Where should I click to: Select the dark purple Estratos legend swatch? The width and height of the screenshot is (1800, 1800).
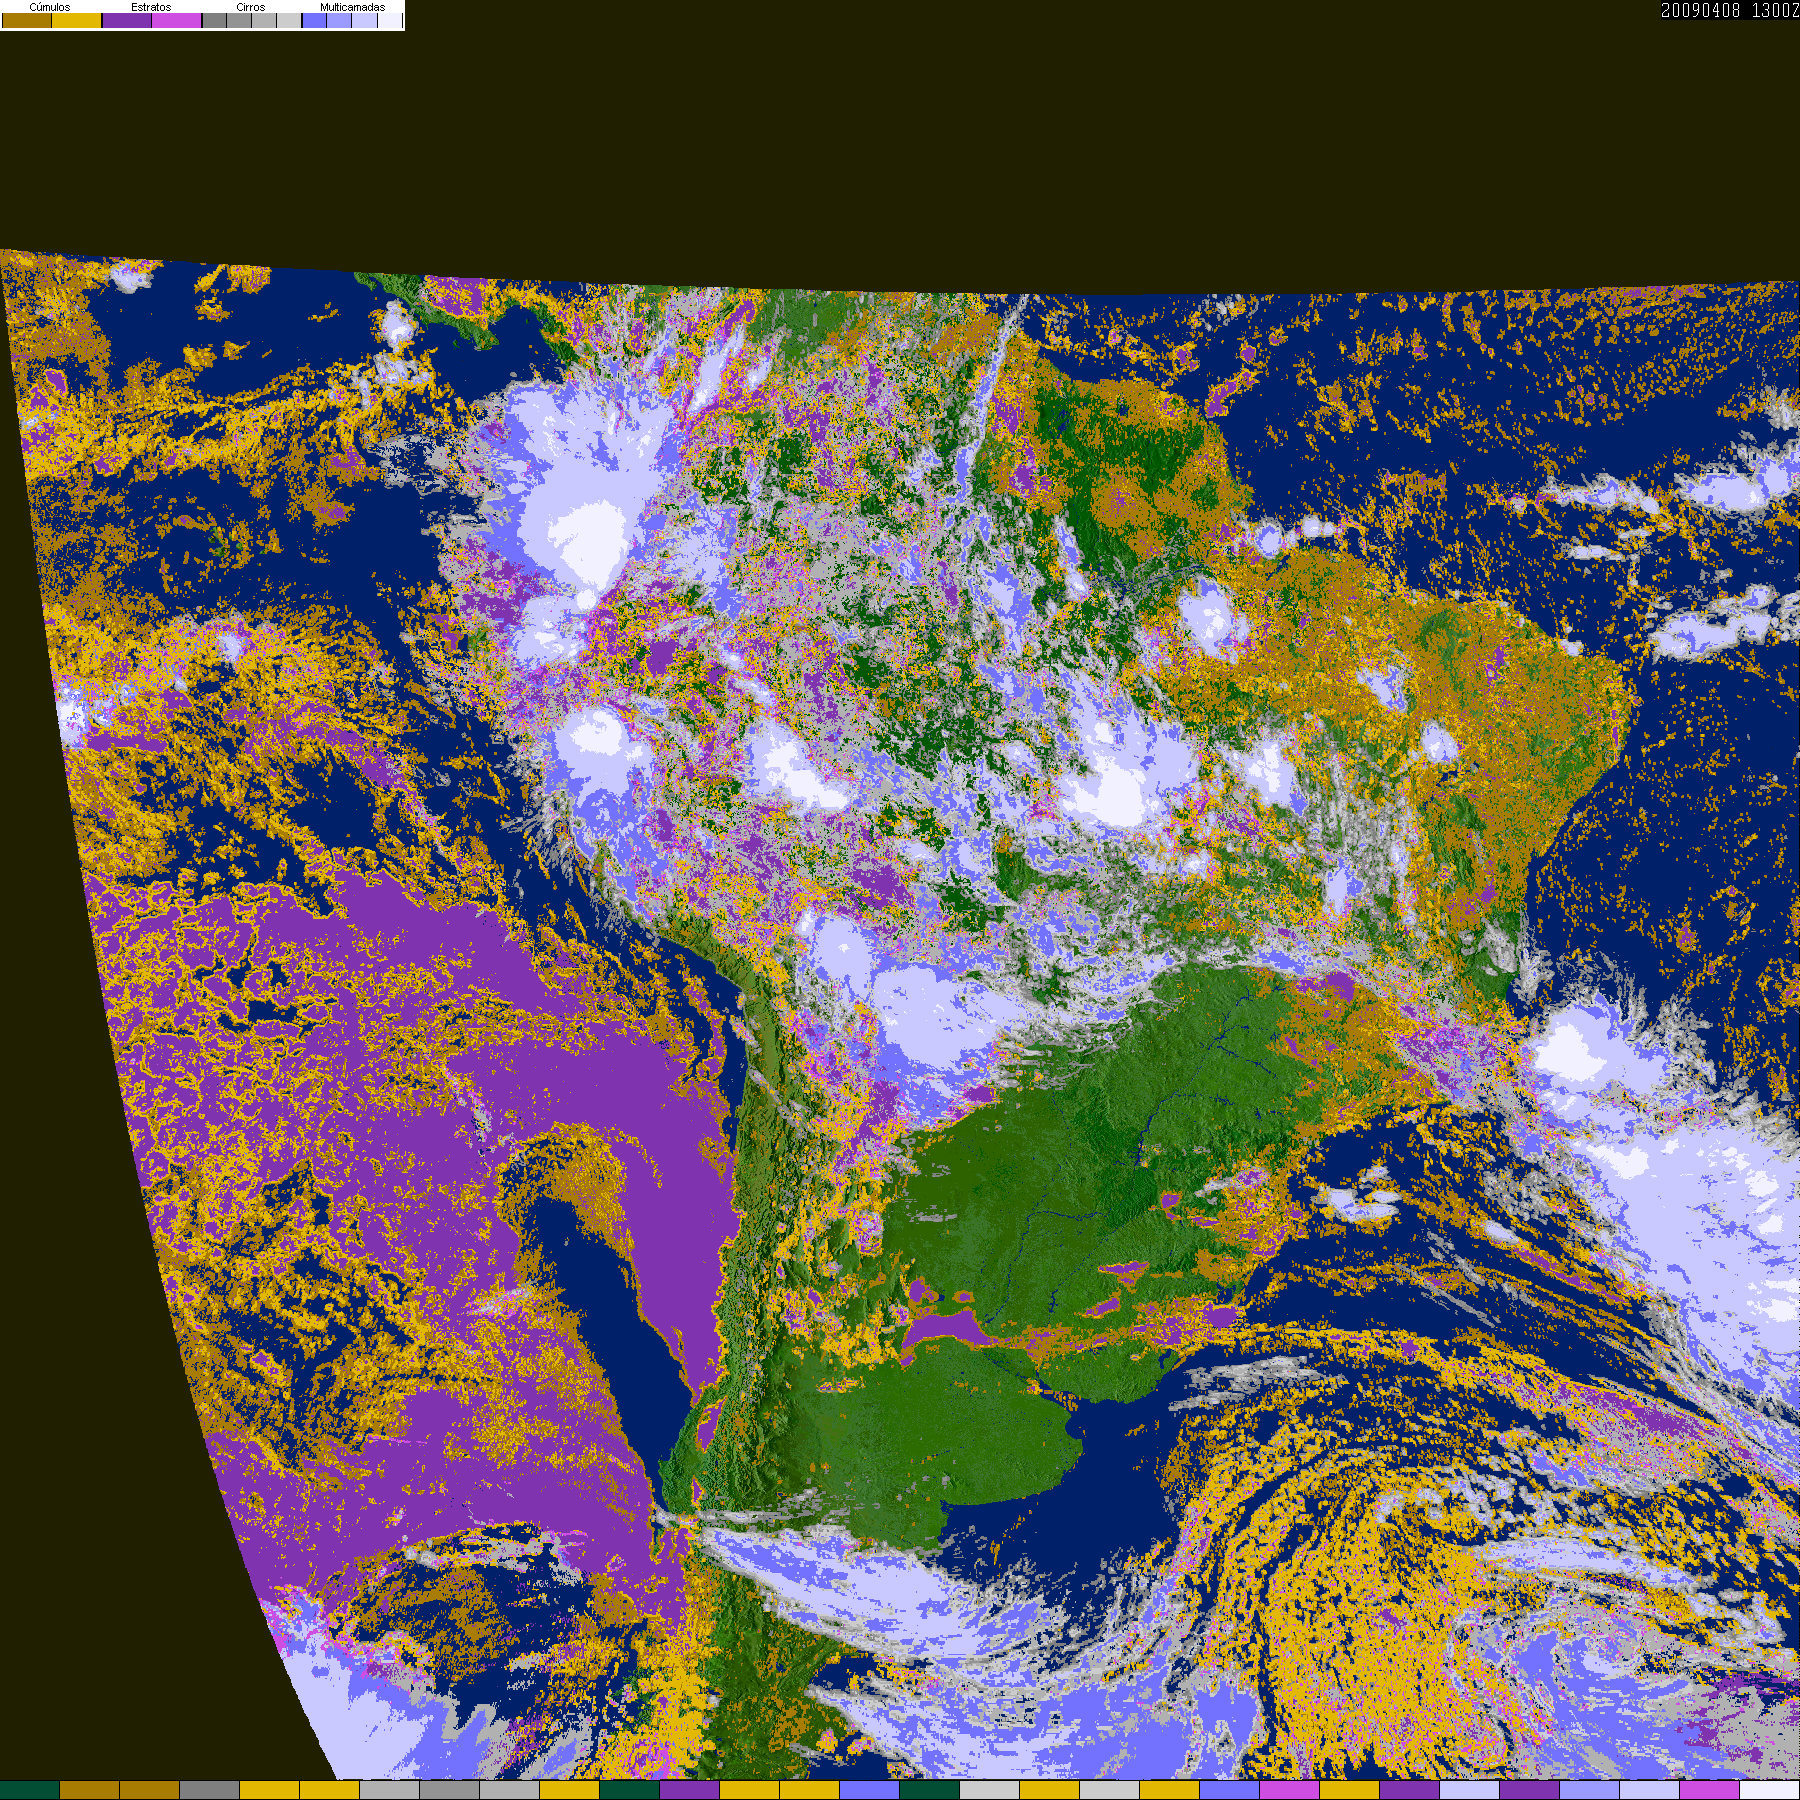tap(127, 20)
